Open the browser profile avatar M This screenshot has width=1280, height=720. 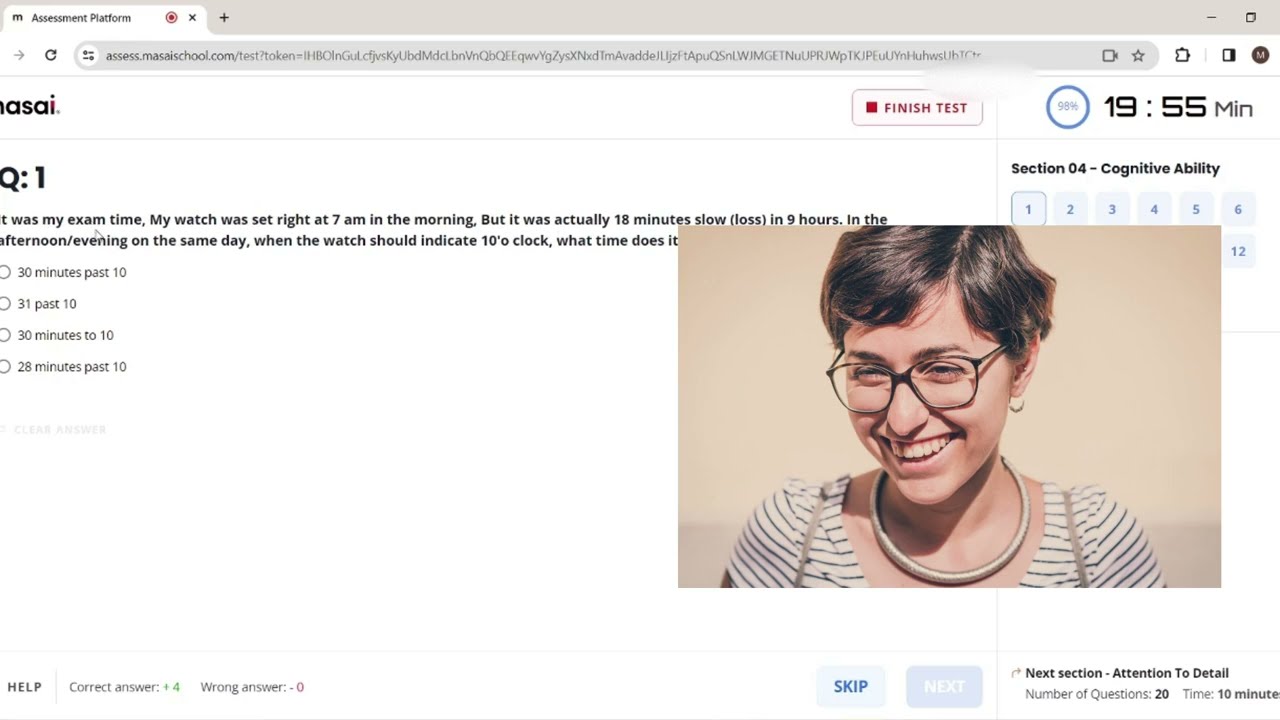pyautogui.click(x=1260, y=56)
